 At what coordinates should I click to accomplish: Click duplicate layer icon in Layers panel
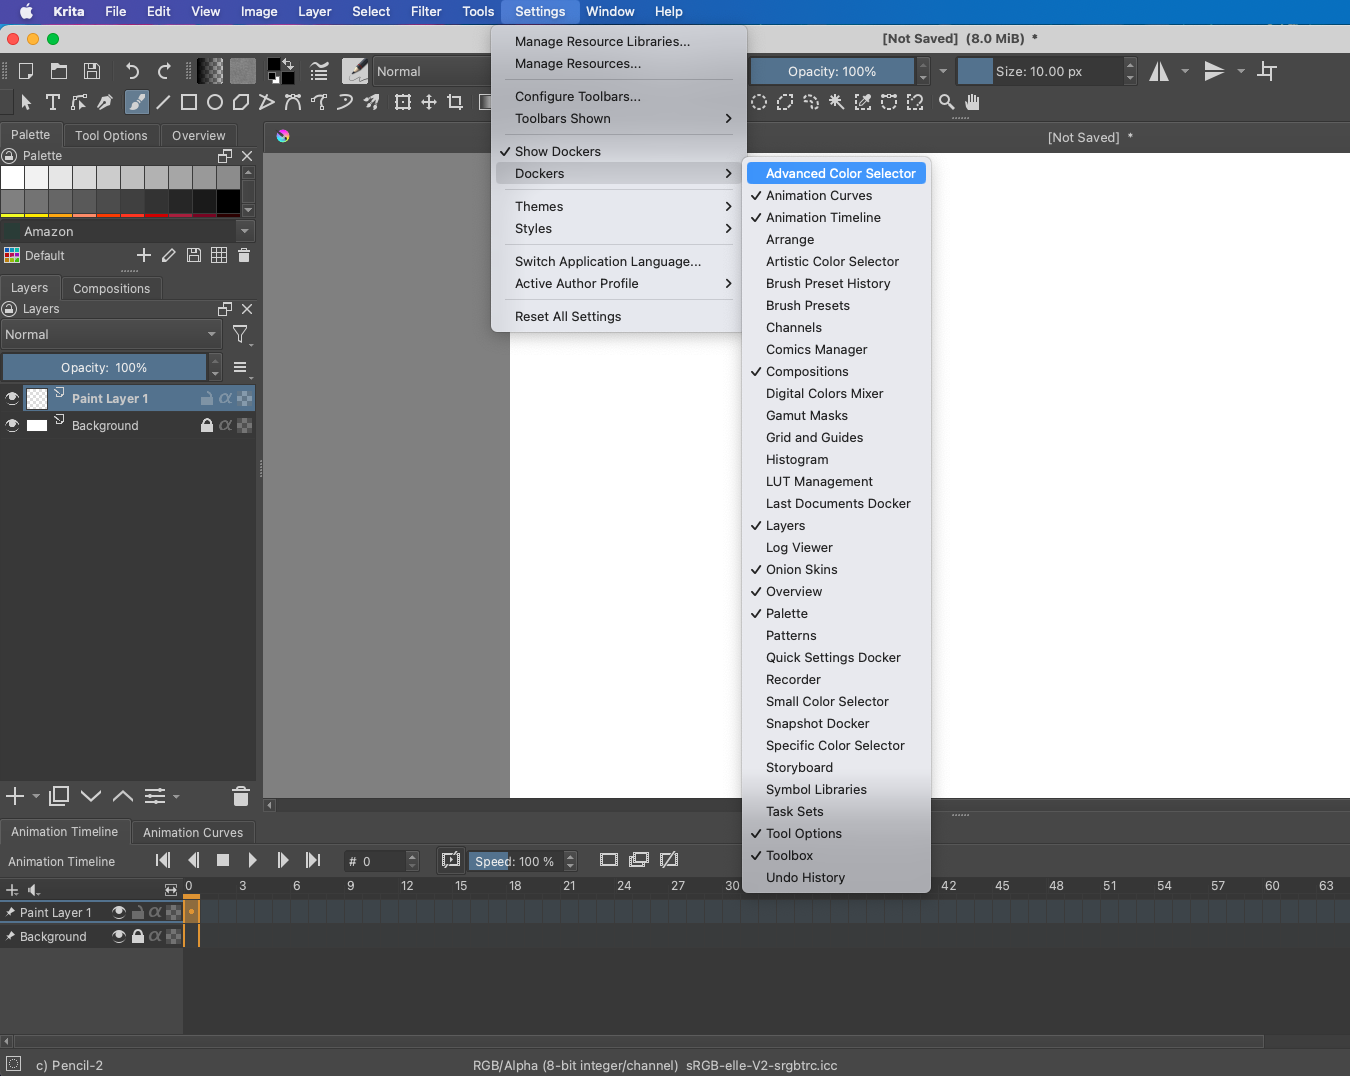click(59, 796)
